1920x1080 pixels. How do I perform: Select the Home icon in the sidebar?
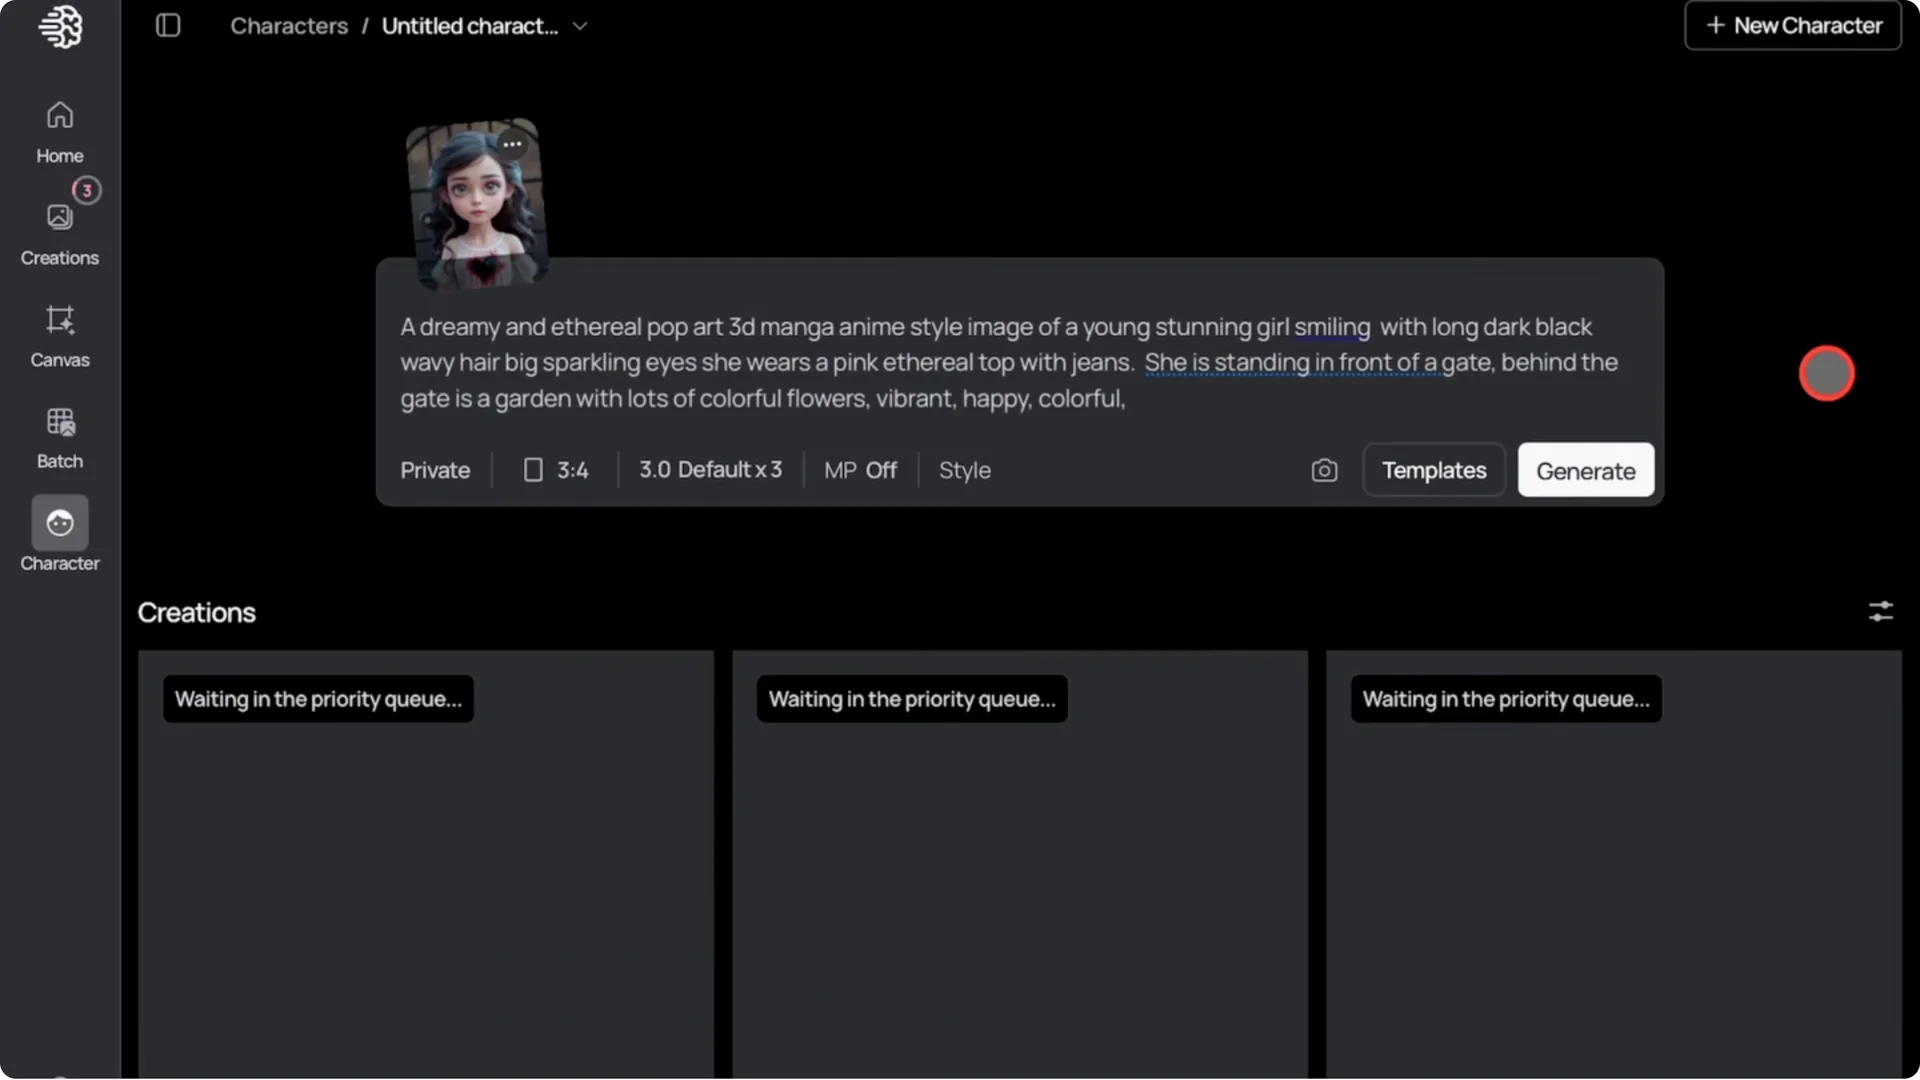[x=59, y=130]
